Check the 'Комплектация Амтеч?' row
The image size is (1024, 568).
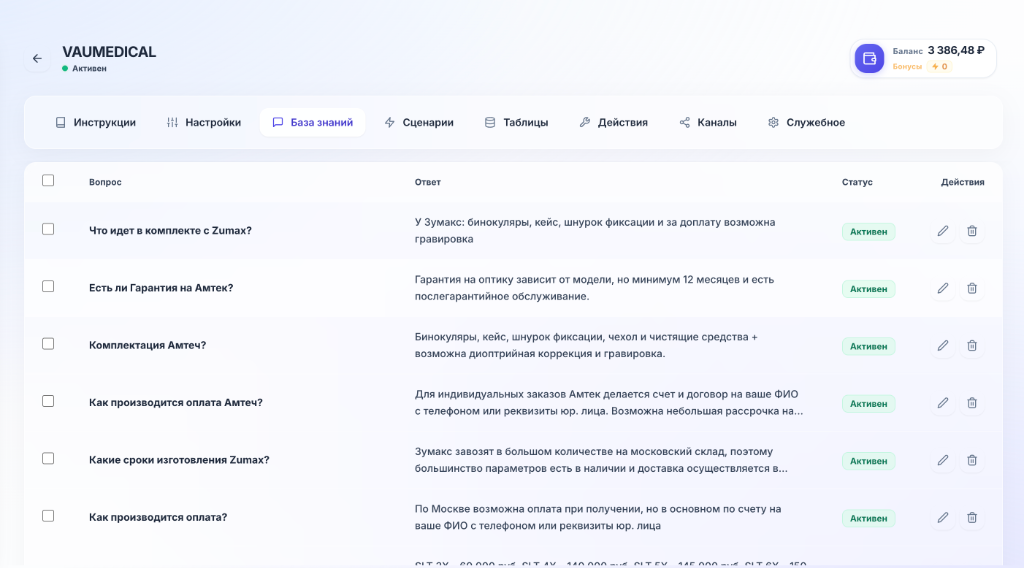click(x=48, y=344)
